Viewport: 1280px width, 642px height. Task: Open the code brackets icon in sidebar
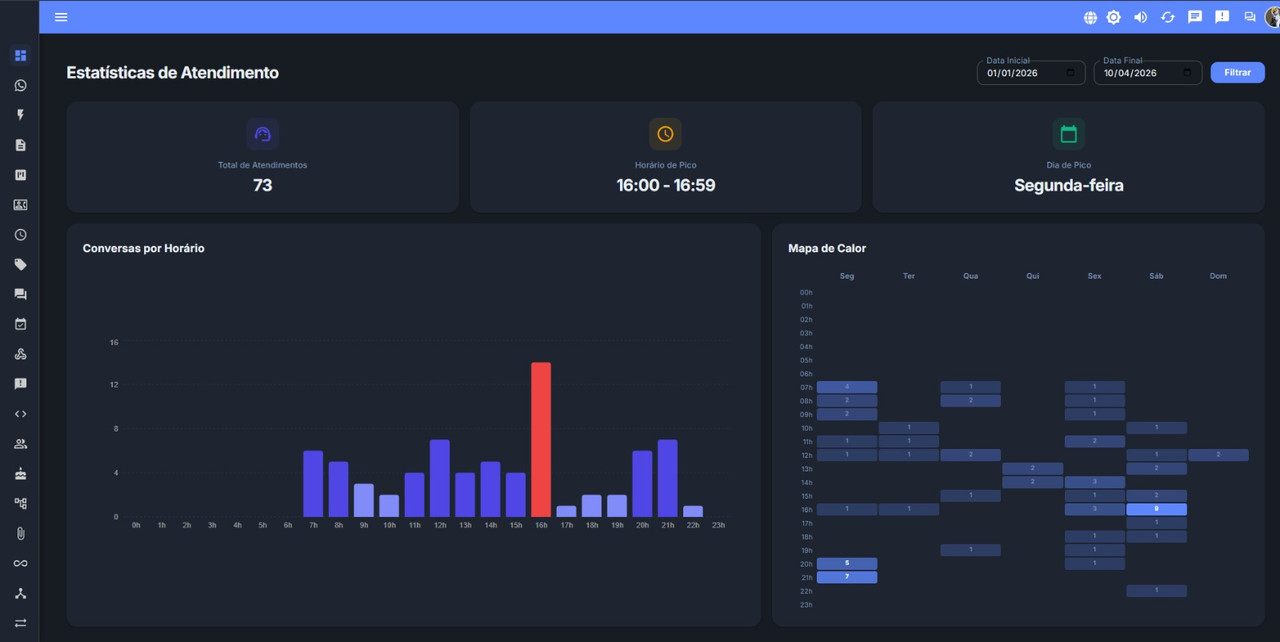20,414
